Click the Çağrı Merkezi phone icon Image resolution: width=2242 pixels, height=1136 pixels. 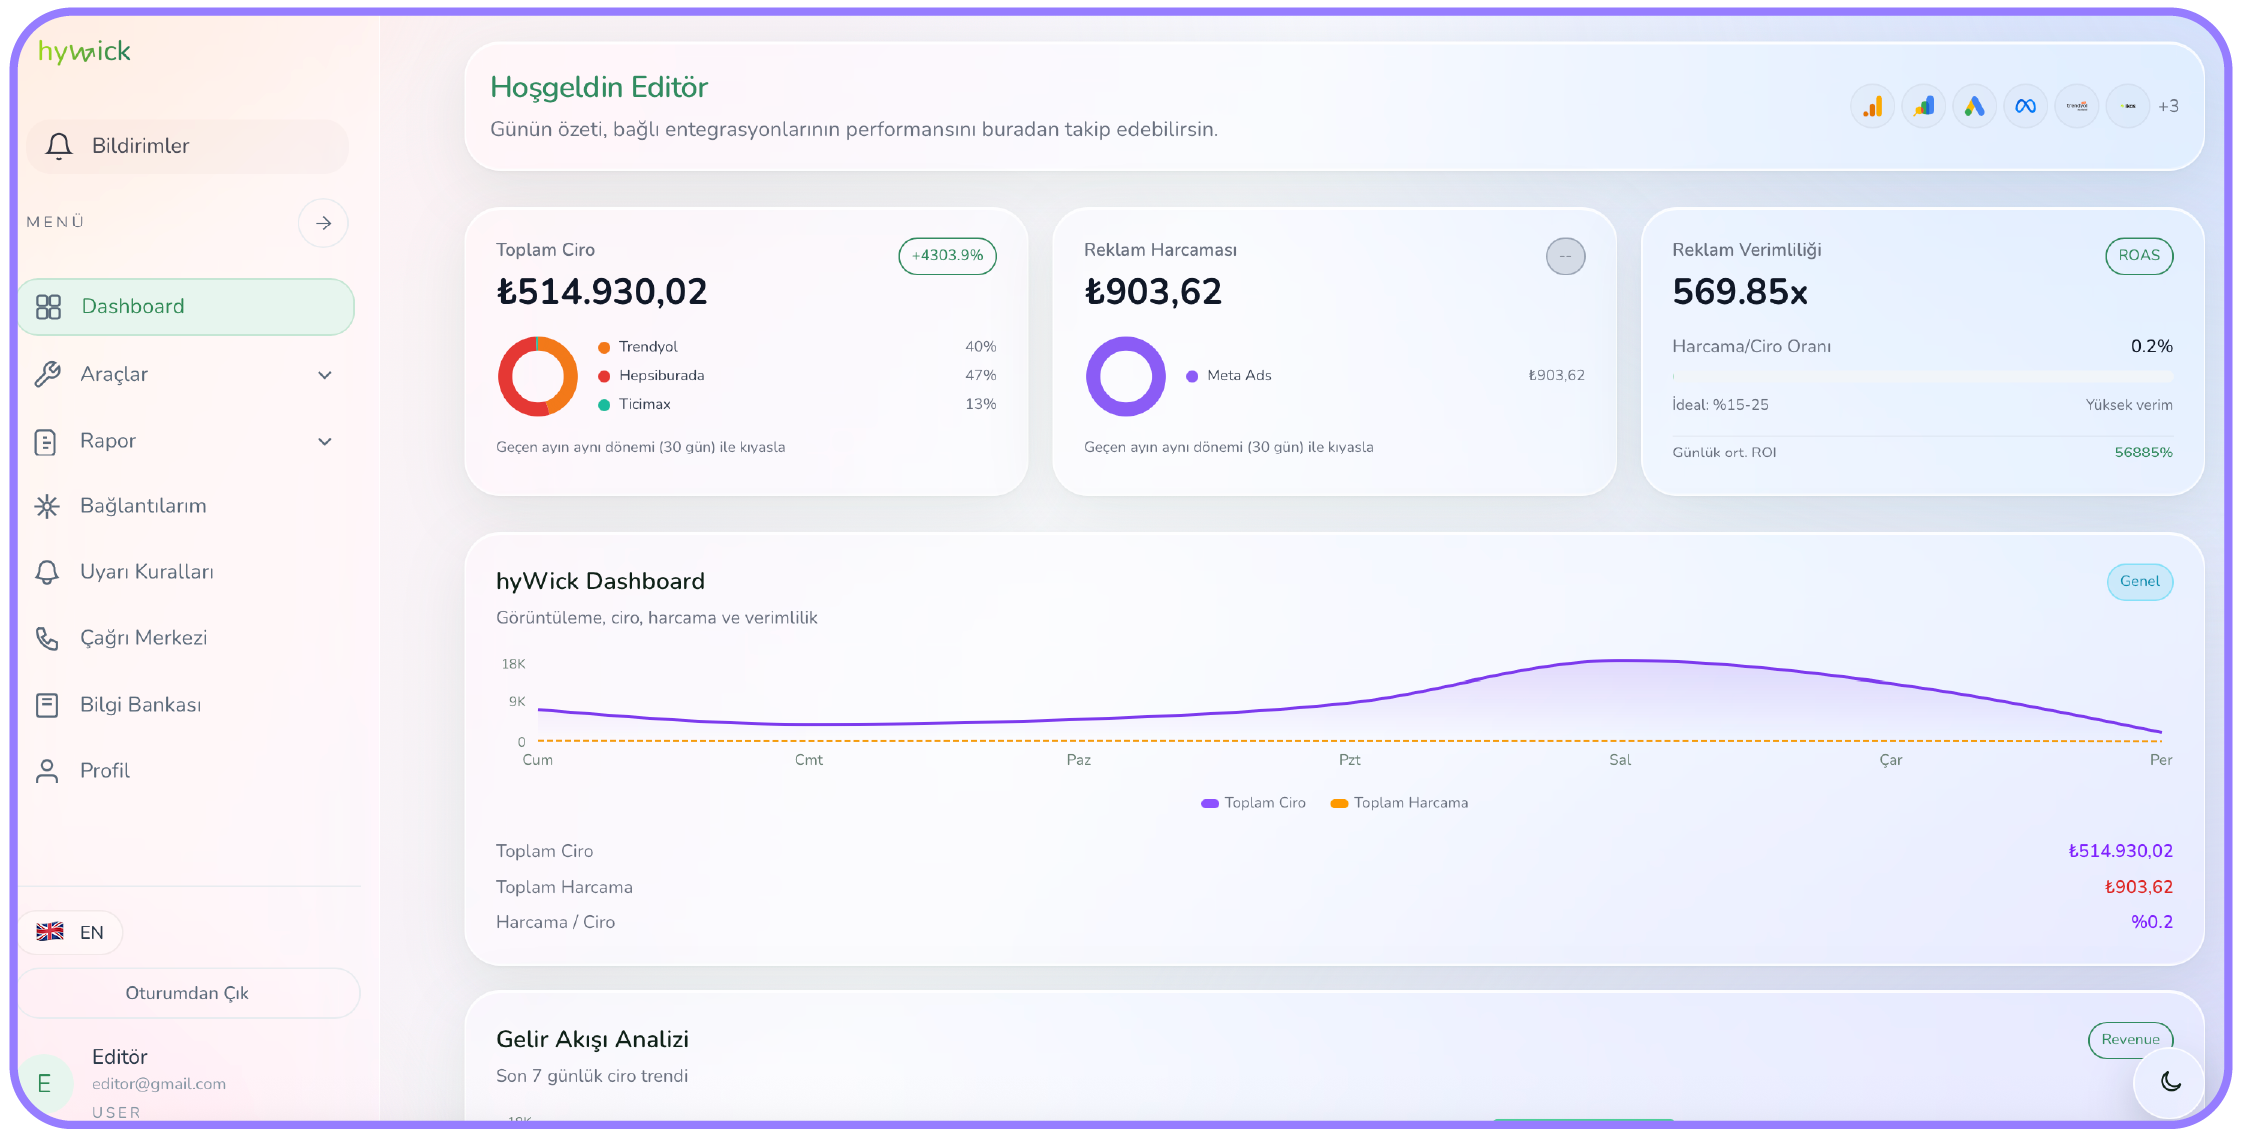pos(47,638)
